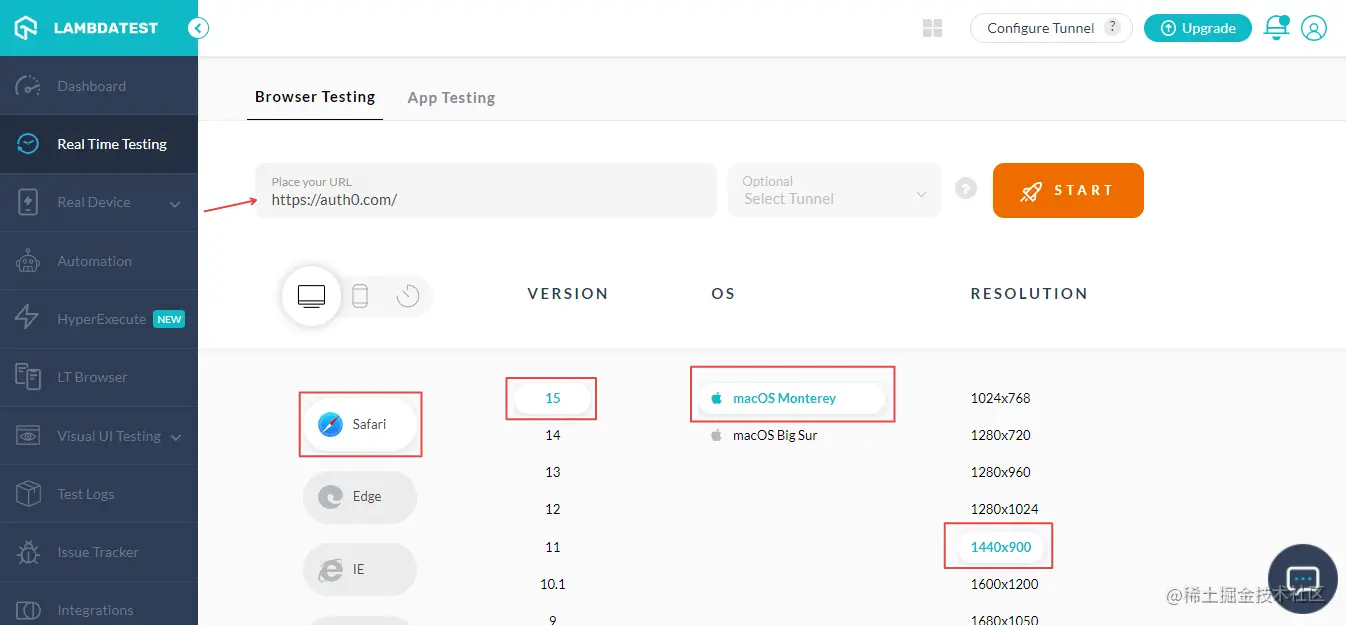The width and height of the screenshot is (1346, 625).
Task: Open the notification bell
Action: [1276, 28]
